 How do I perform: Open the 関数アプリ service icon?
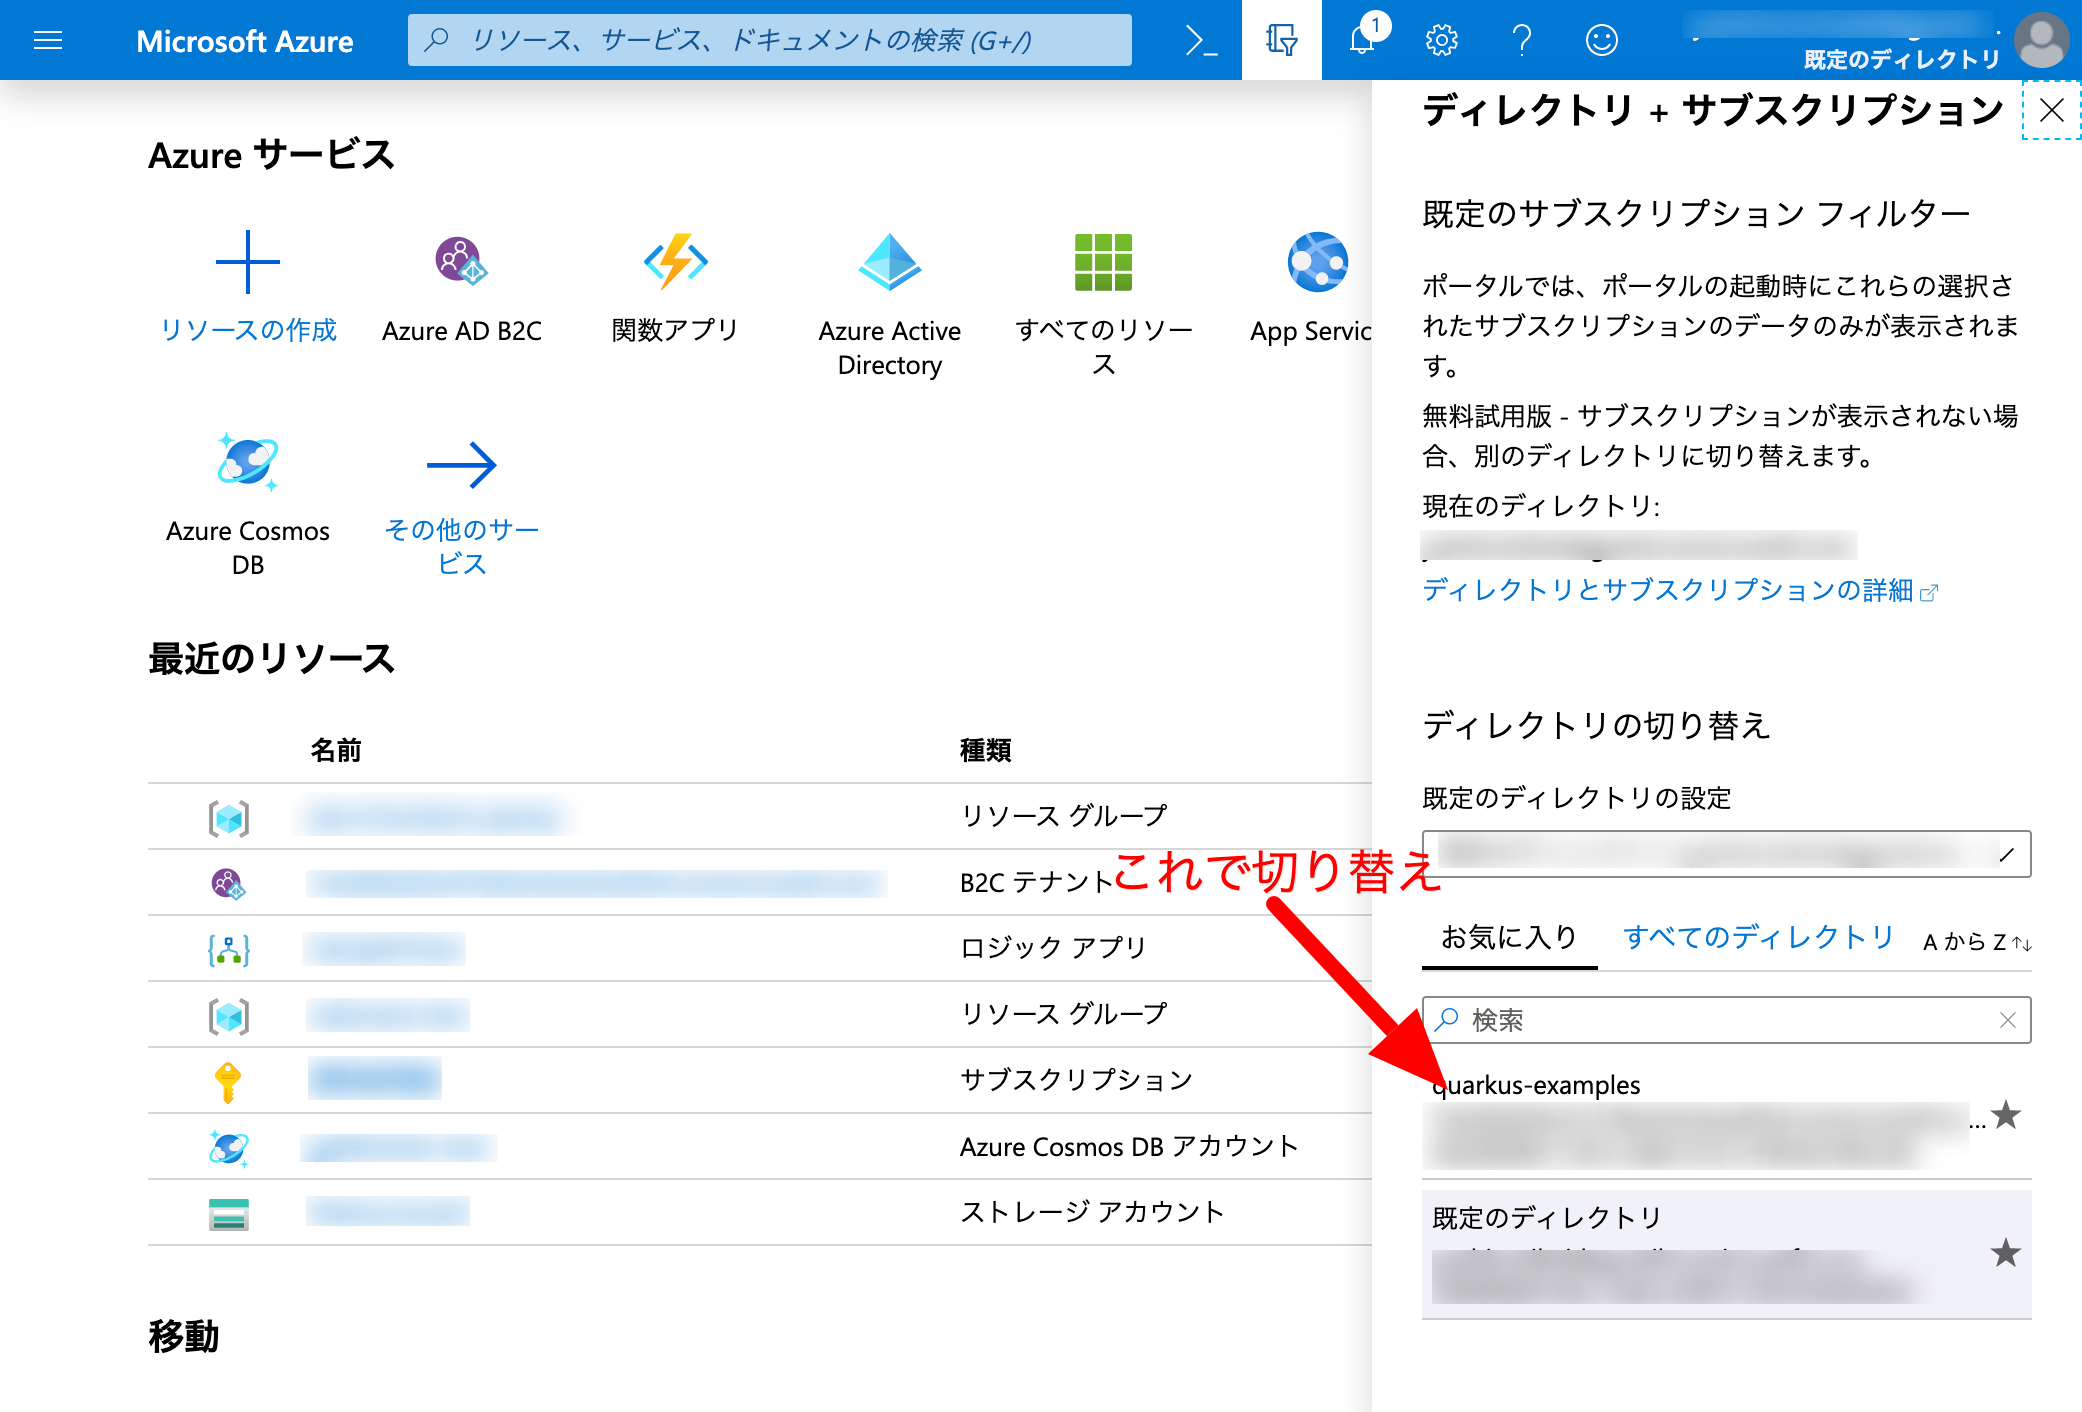674,262
